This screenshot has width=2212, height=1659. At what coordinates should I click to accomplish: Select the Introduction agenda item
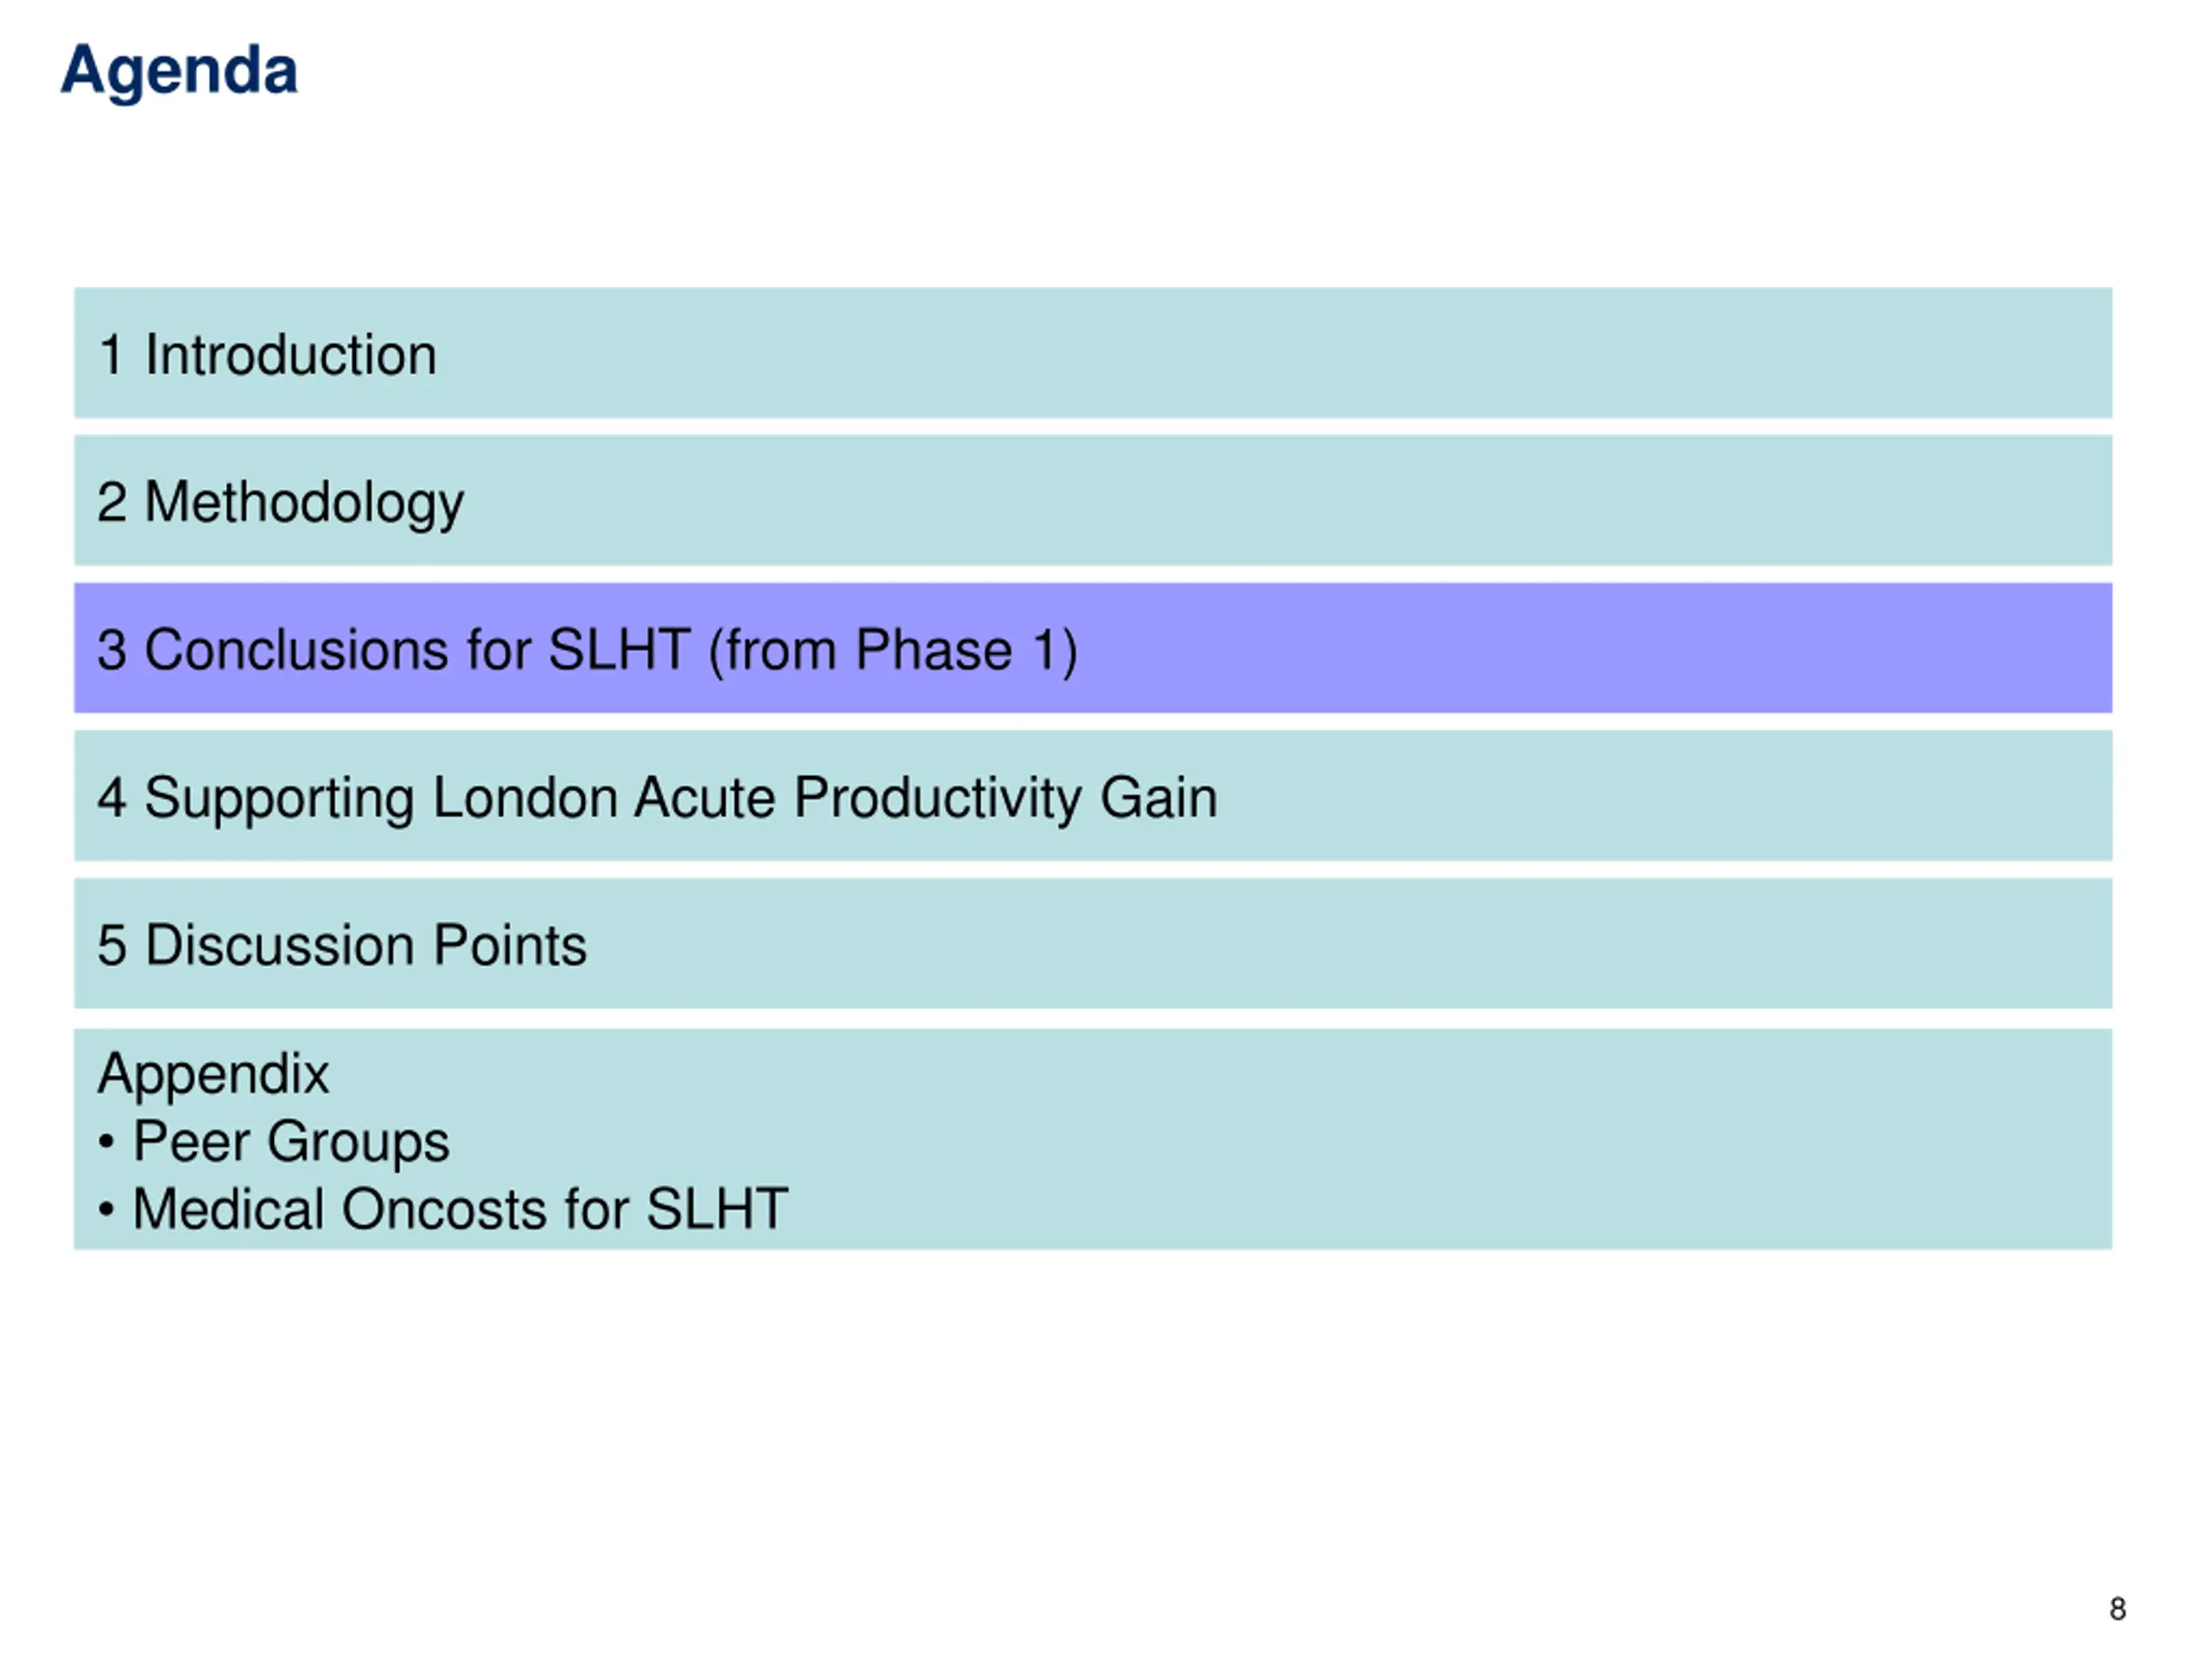point(1093,353)
